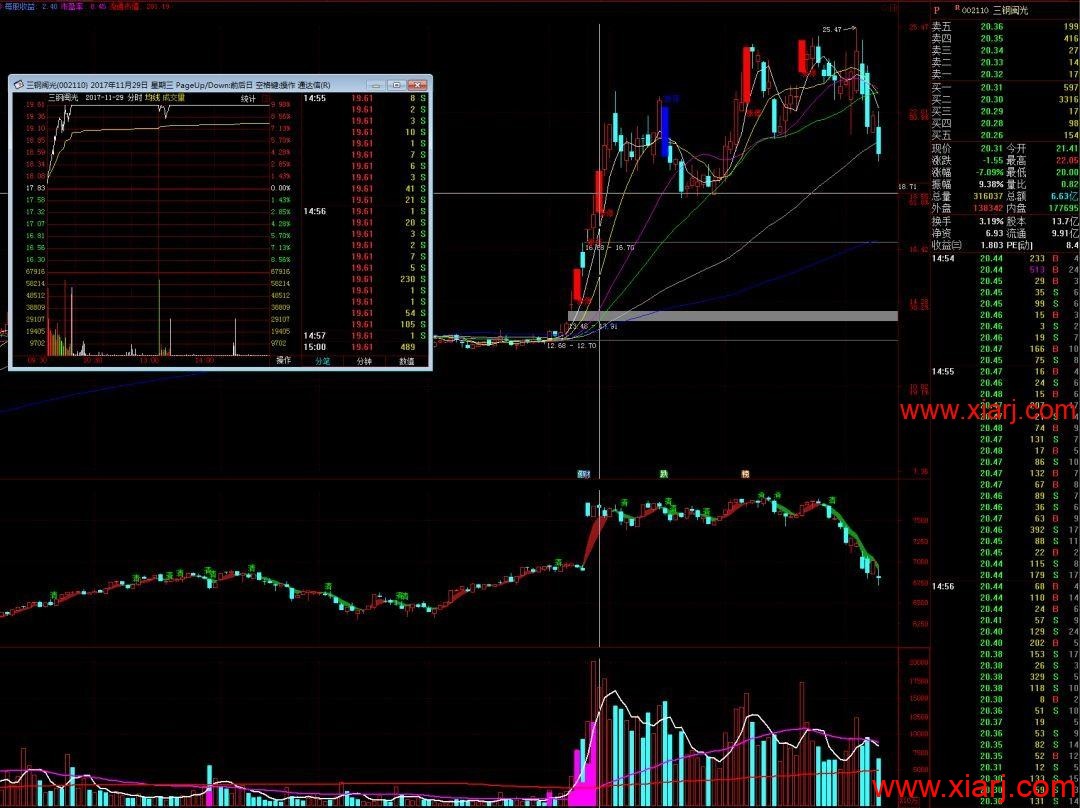Click the 收益(三) value 1.803
The height and width of the screenshot is (808, 1080).
click(991, 245)
